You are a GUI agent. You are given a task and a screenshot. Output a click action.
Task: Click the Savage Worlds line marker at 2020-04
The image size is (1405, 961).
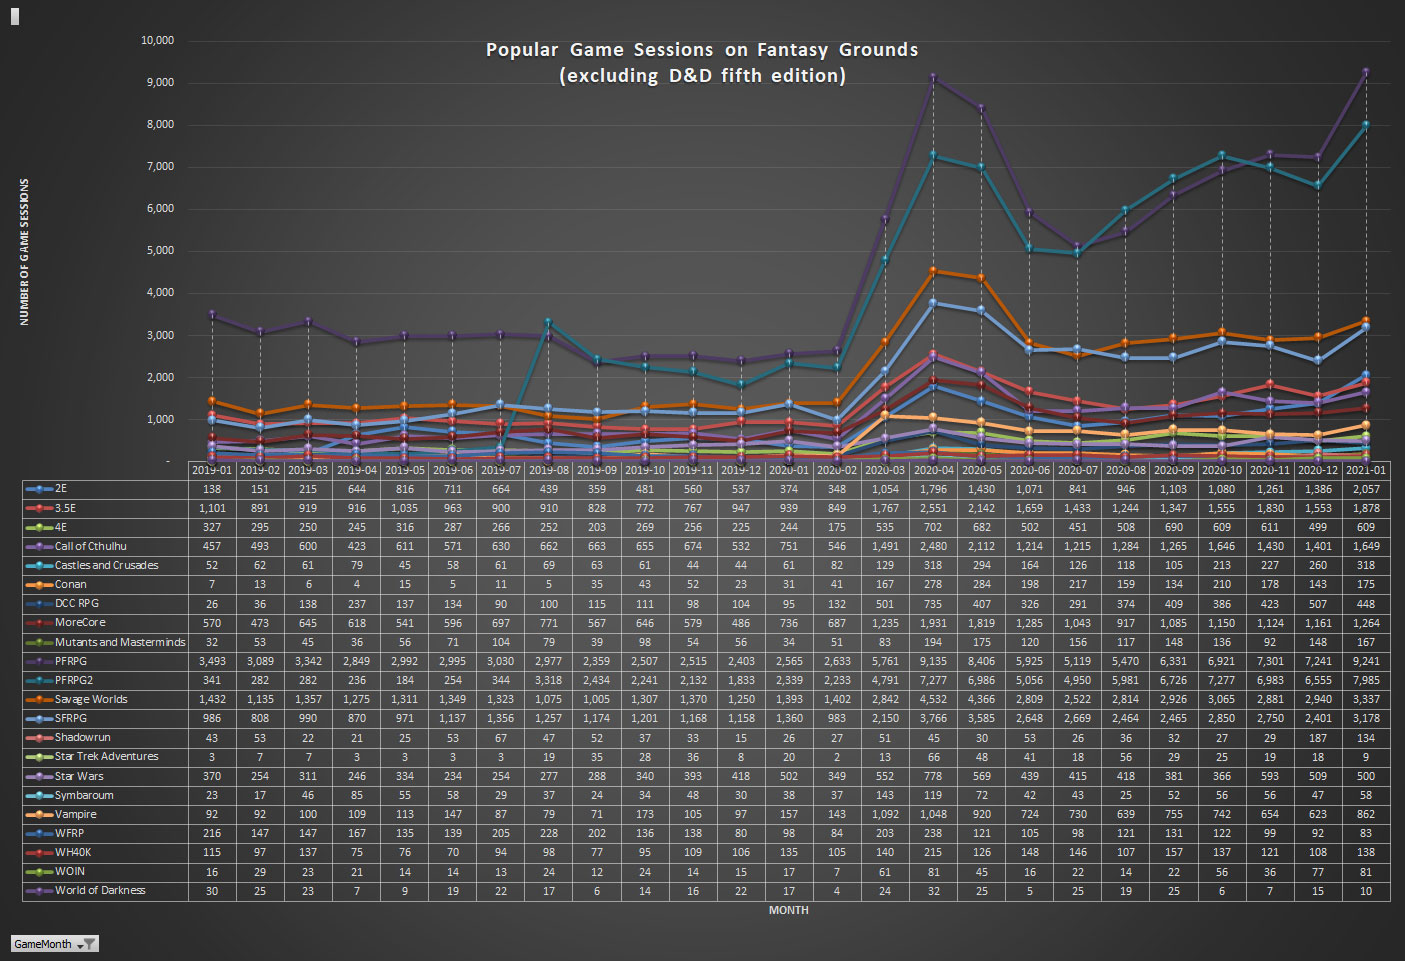coord(933,270)
